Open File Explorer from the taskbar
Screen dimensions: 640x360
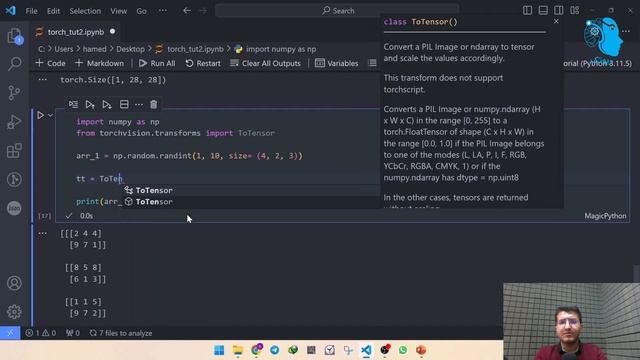[x=238, y=350]
